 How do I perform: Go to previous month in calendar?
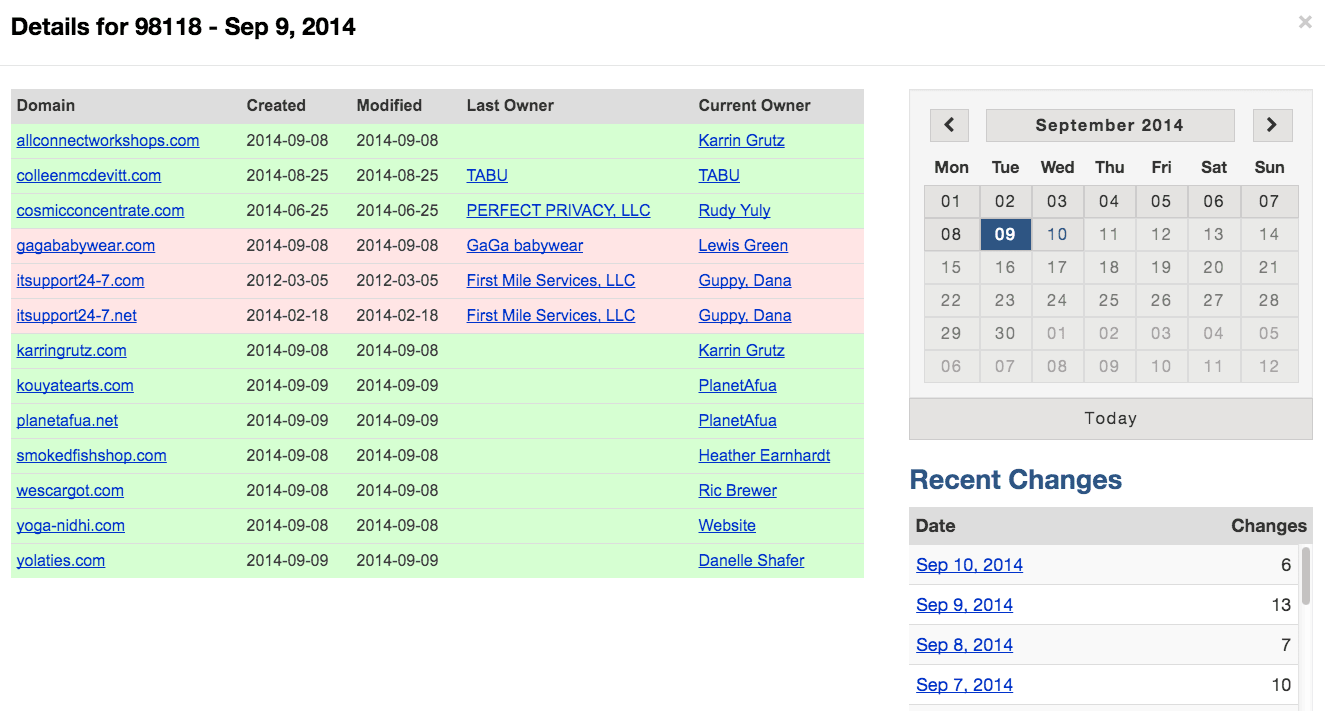949,125
